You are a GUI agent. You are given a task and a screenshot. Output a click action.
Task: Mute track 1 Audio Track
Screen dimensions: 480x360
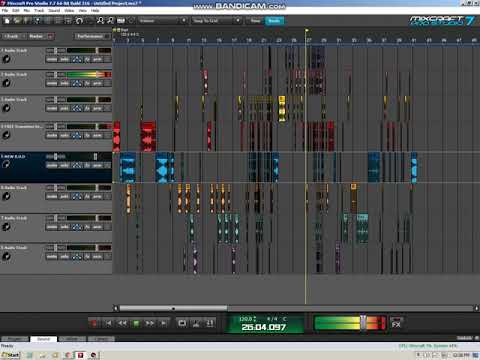click(52, 59)
